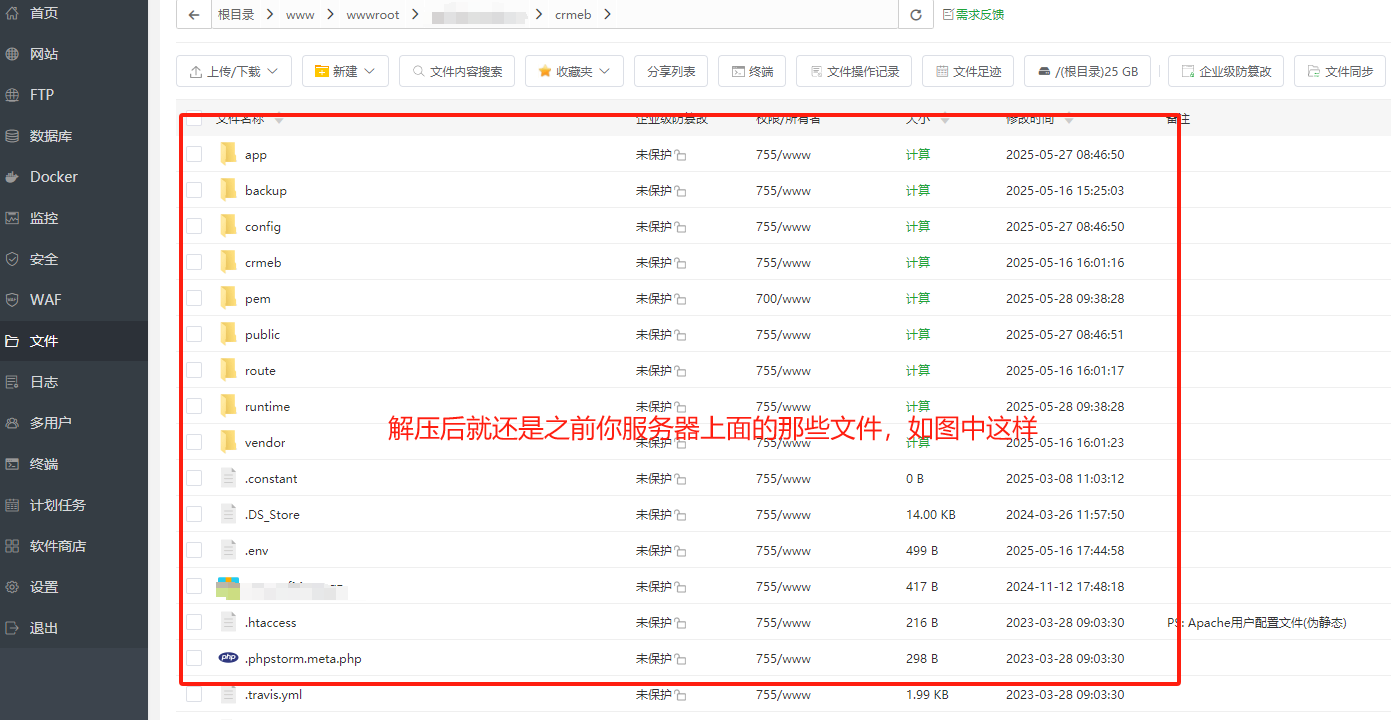Click the .phpstorm.meta.php file icon

[x=228, y=658]
